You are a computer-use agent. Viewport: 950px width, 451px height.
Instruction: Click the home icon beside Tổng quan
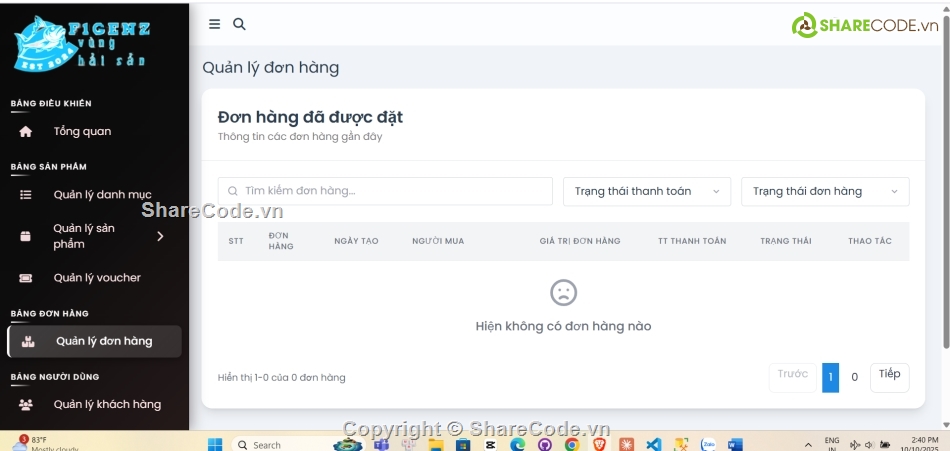click(26, 132)
